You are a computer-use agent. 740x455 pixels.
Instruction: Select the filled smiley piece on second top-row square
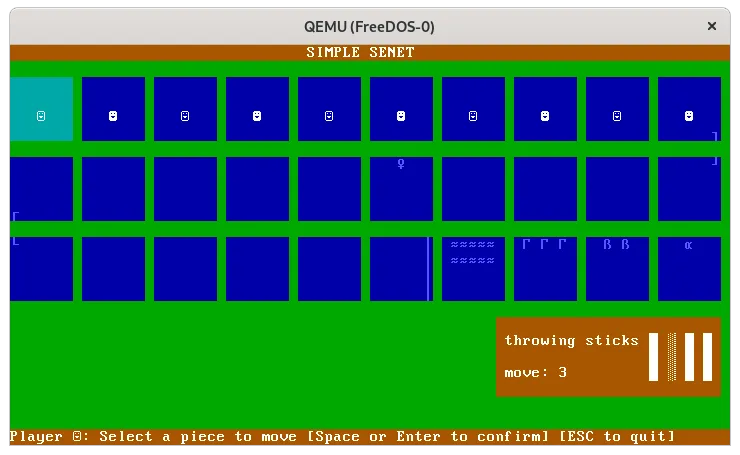[x=113, y=116]
